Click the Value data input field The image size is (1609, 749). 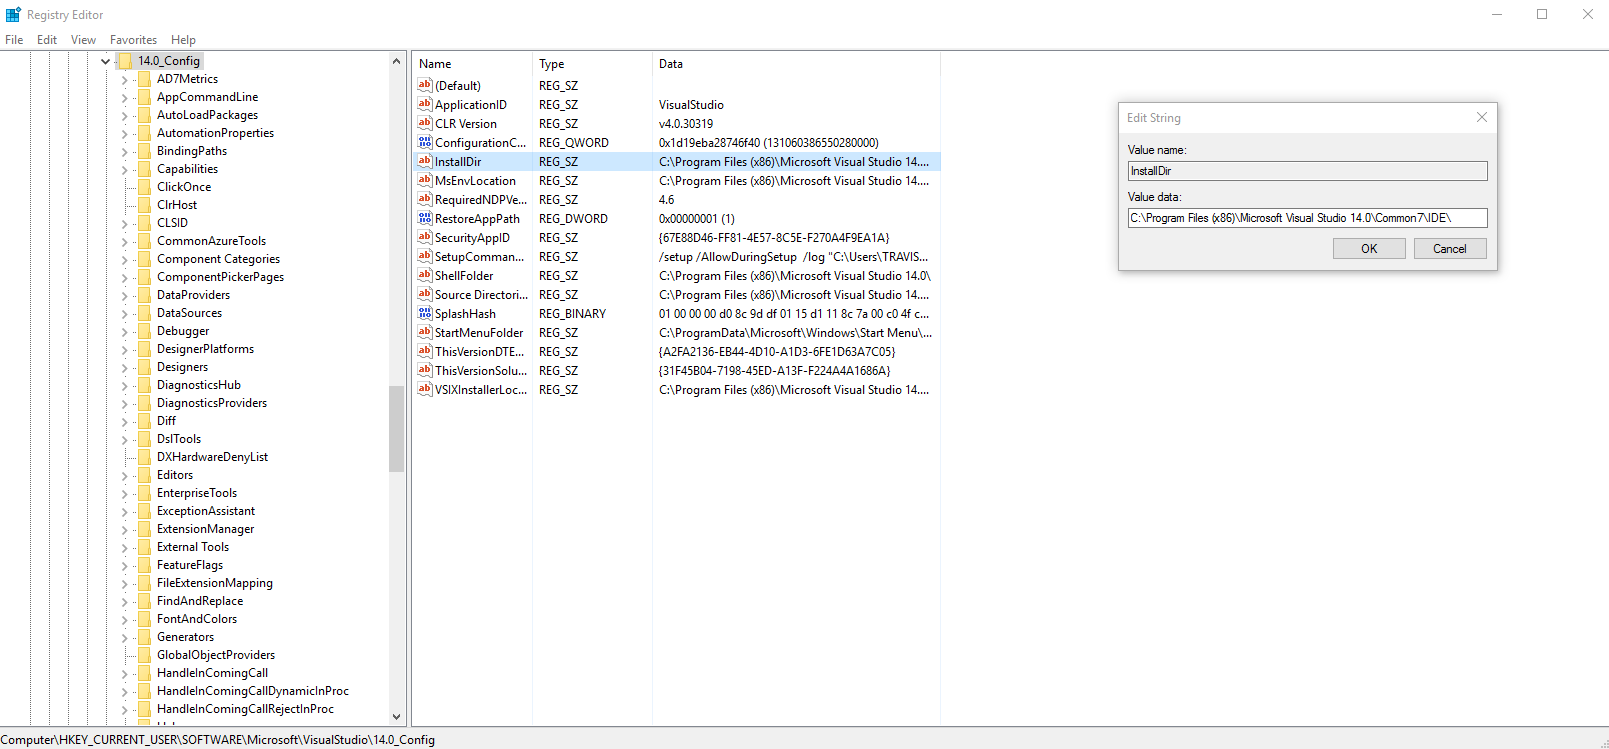coord(1307,218)
